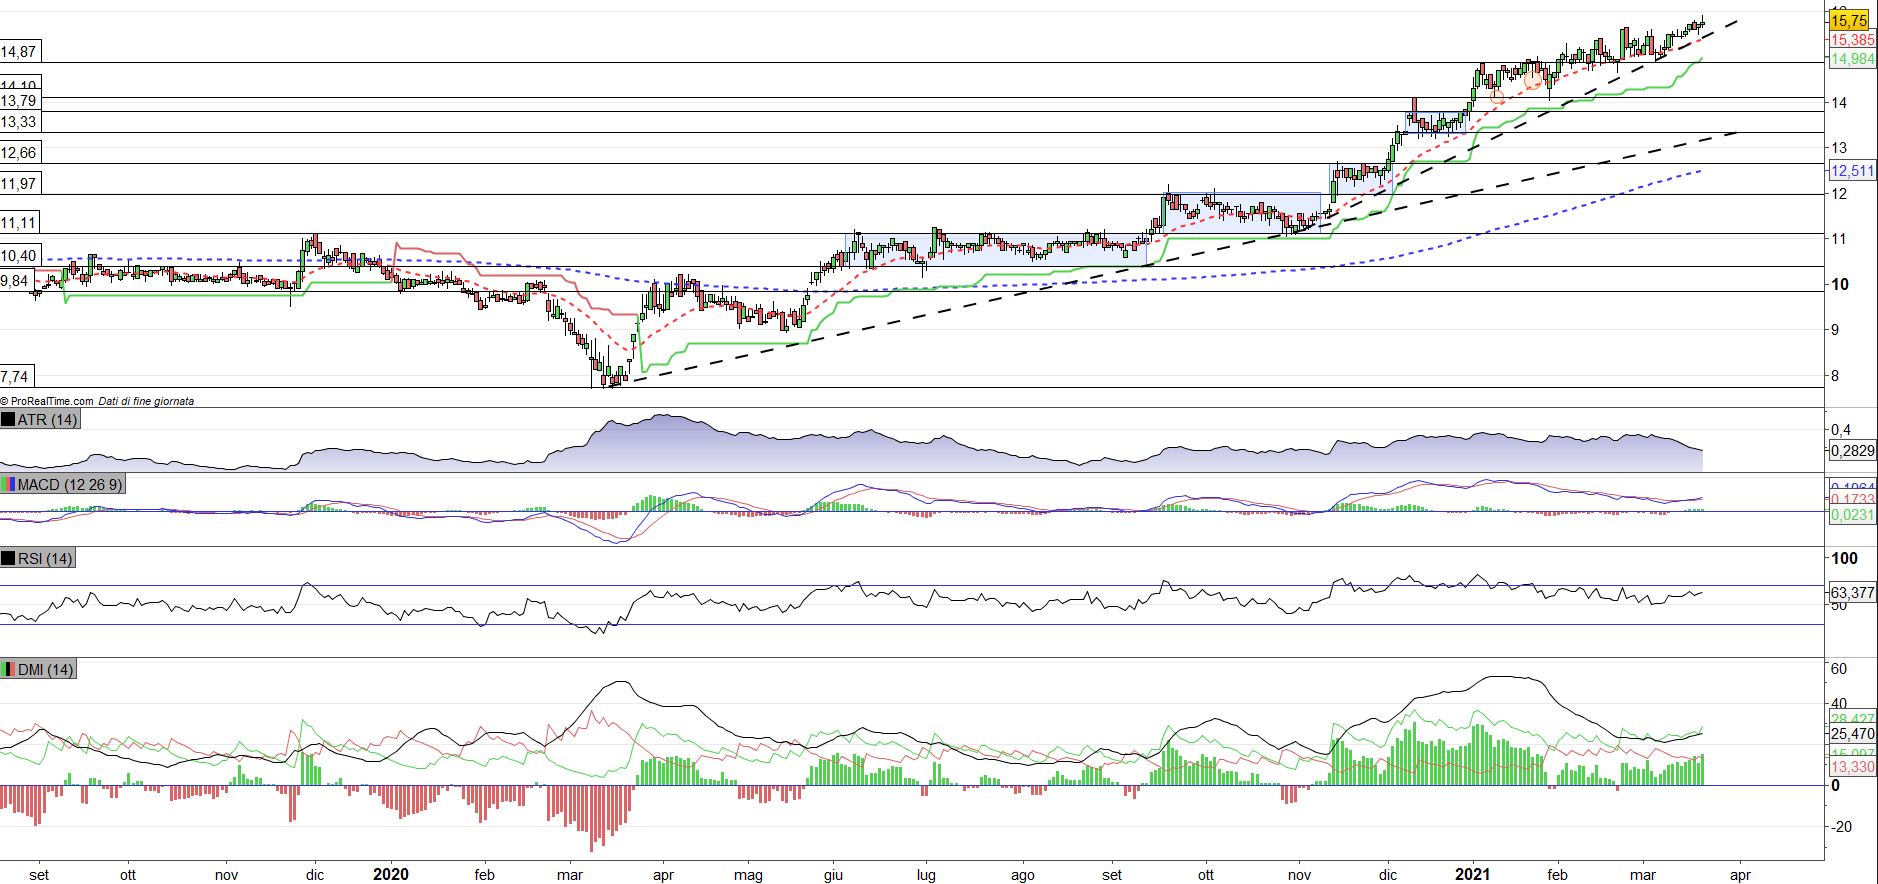The height and width of the screenshot is (884, 1878).
Task: Click the 14,87 resistance level label
Action: 18,52
